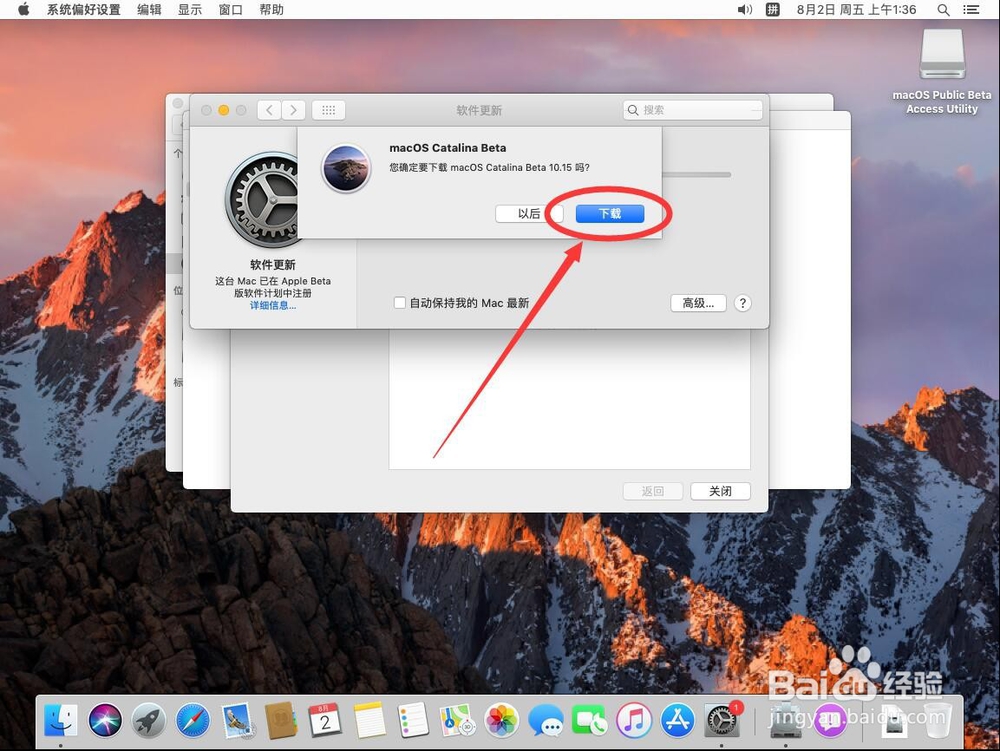The image size is (1000, 751).
Task: Go back with the toolbar back arrow
Action: tap(269, 110)
